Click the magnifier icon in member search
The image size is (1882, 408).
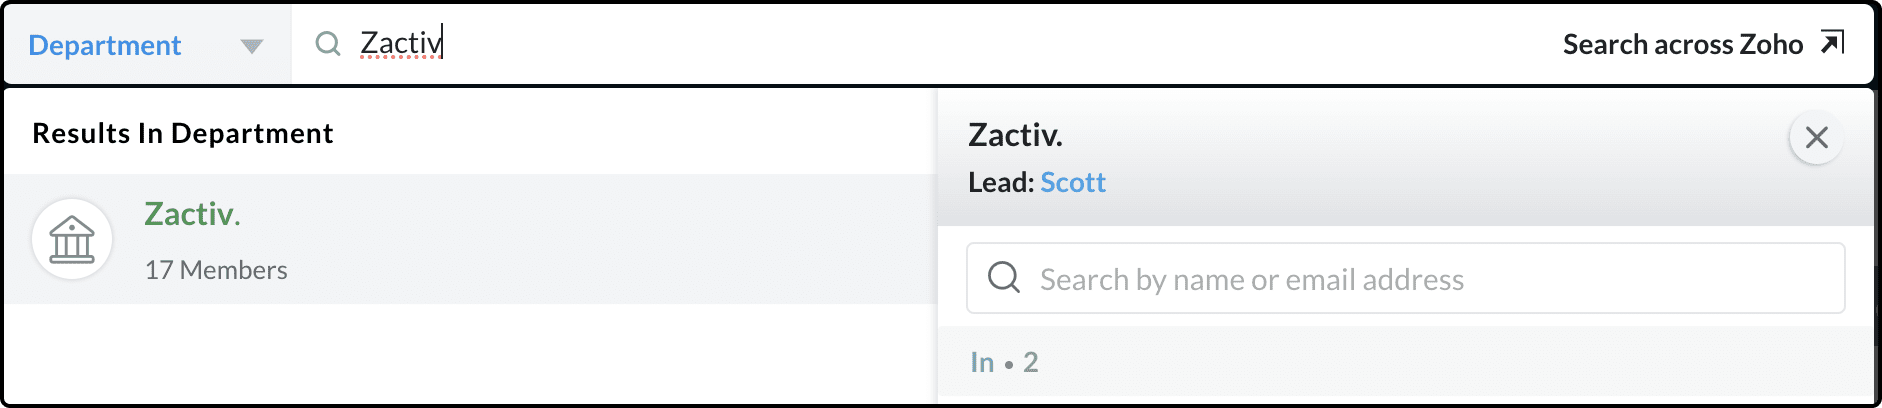point(1004,277)
